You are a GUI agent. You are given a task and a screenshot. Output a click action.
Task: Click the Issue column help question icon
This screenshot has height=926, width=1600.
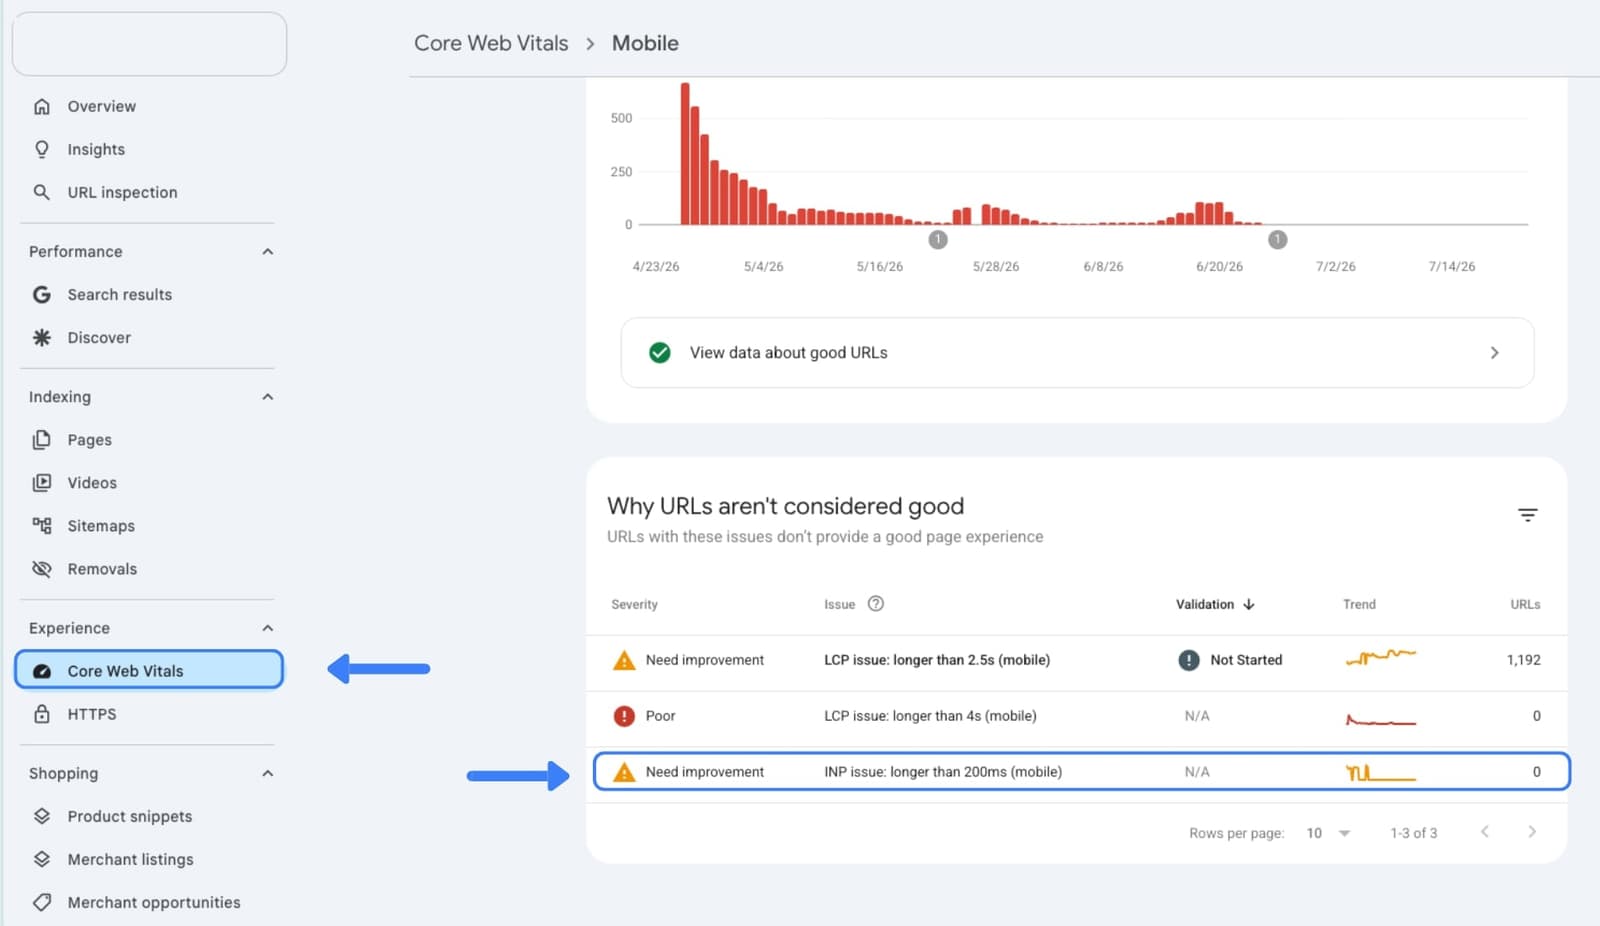point(875,604)
